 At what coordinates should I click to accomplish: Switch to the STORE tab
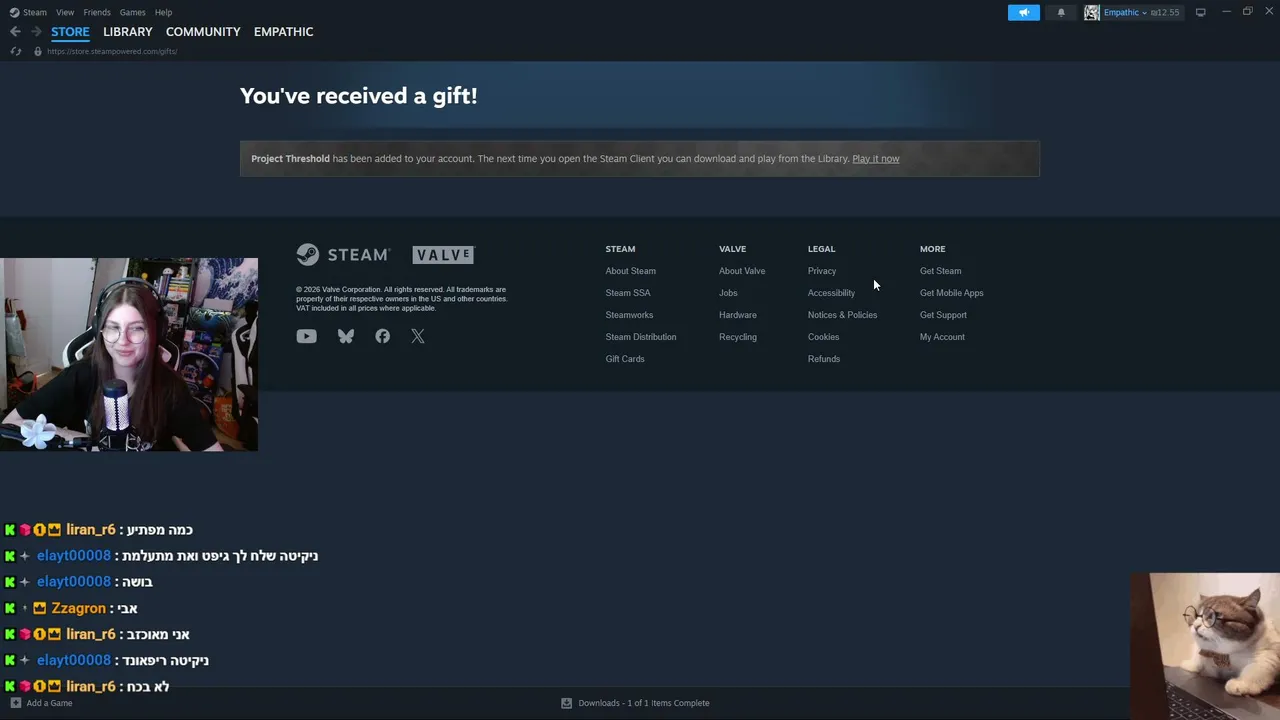coord(70,32)
